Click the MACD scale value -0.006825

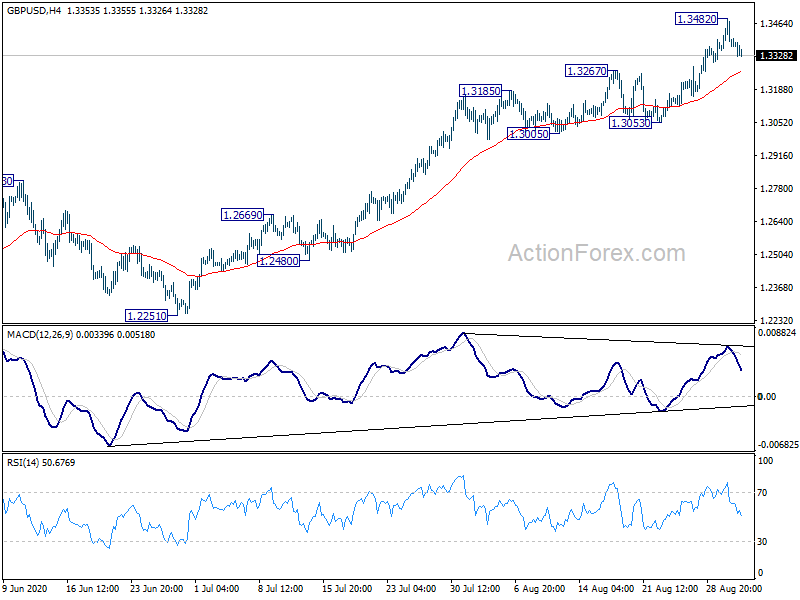[x=778, y=445]
